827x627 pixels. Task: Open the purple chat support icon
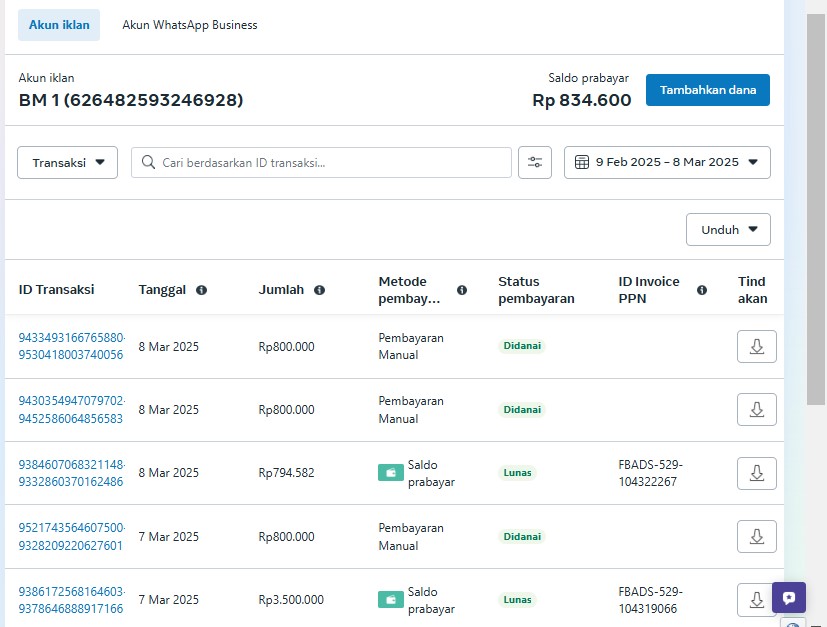coord(789,598)
